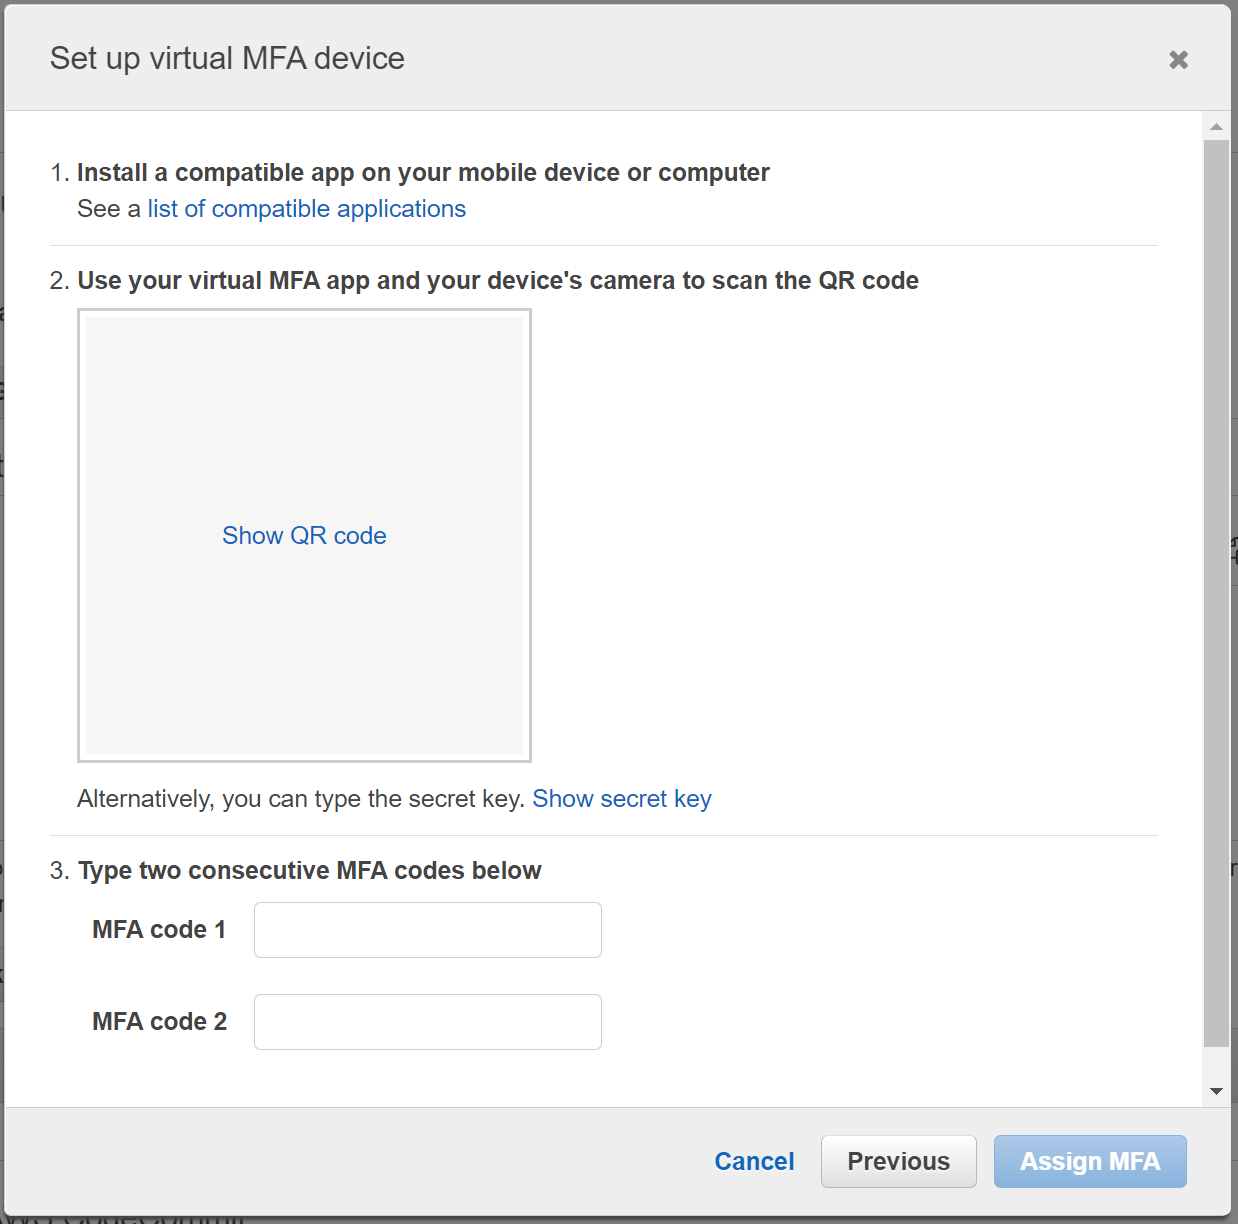Click the Show QR code link
Screen dimensions: 1238x1224
point(304,536)
